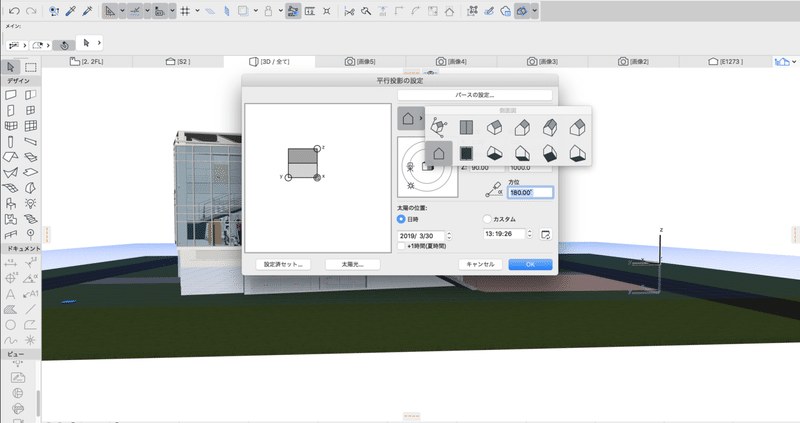Click the Undo arrow in the top toolbar
This screenshot has height=423, width=800.
tap(14, 11)
